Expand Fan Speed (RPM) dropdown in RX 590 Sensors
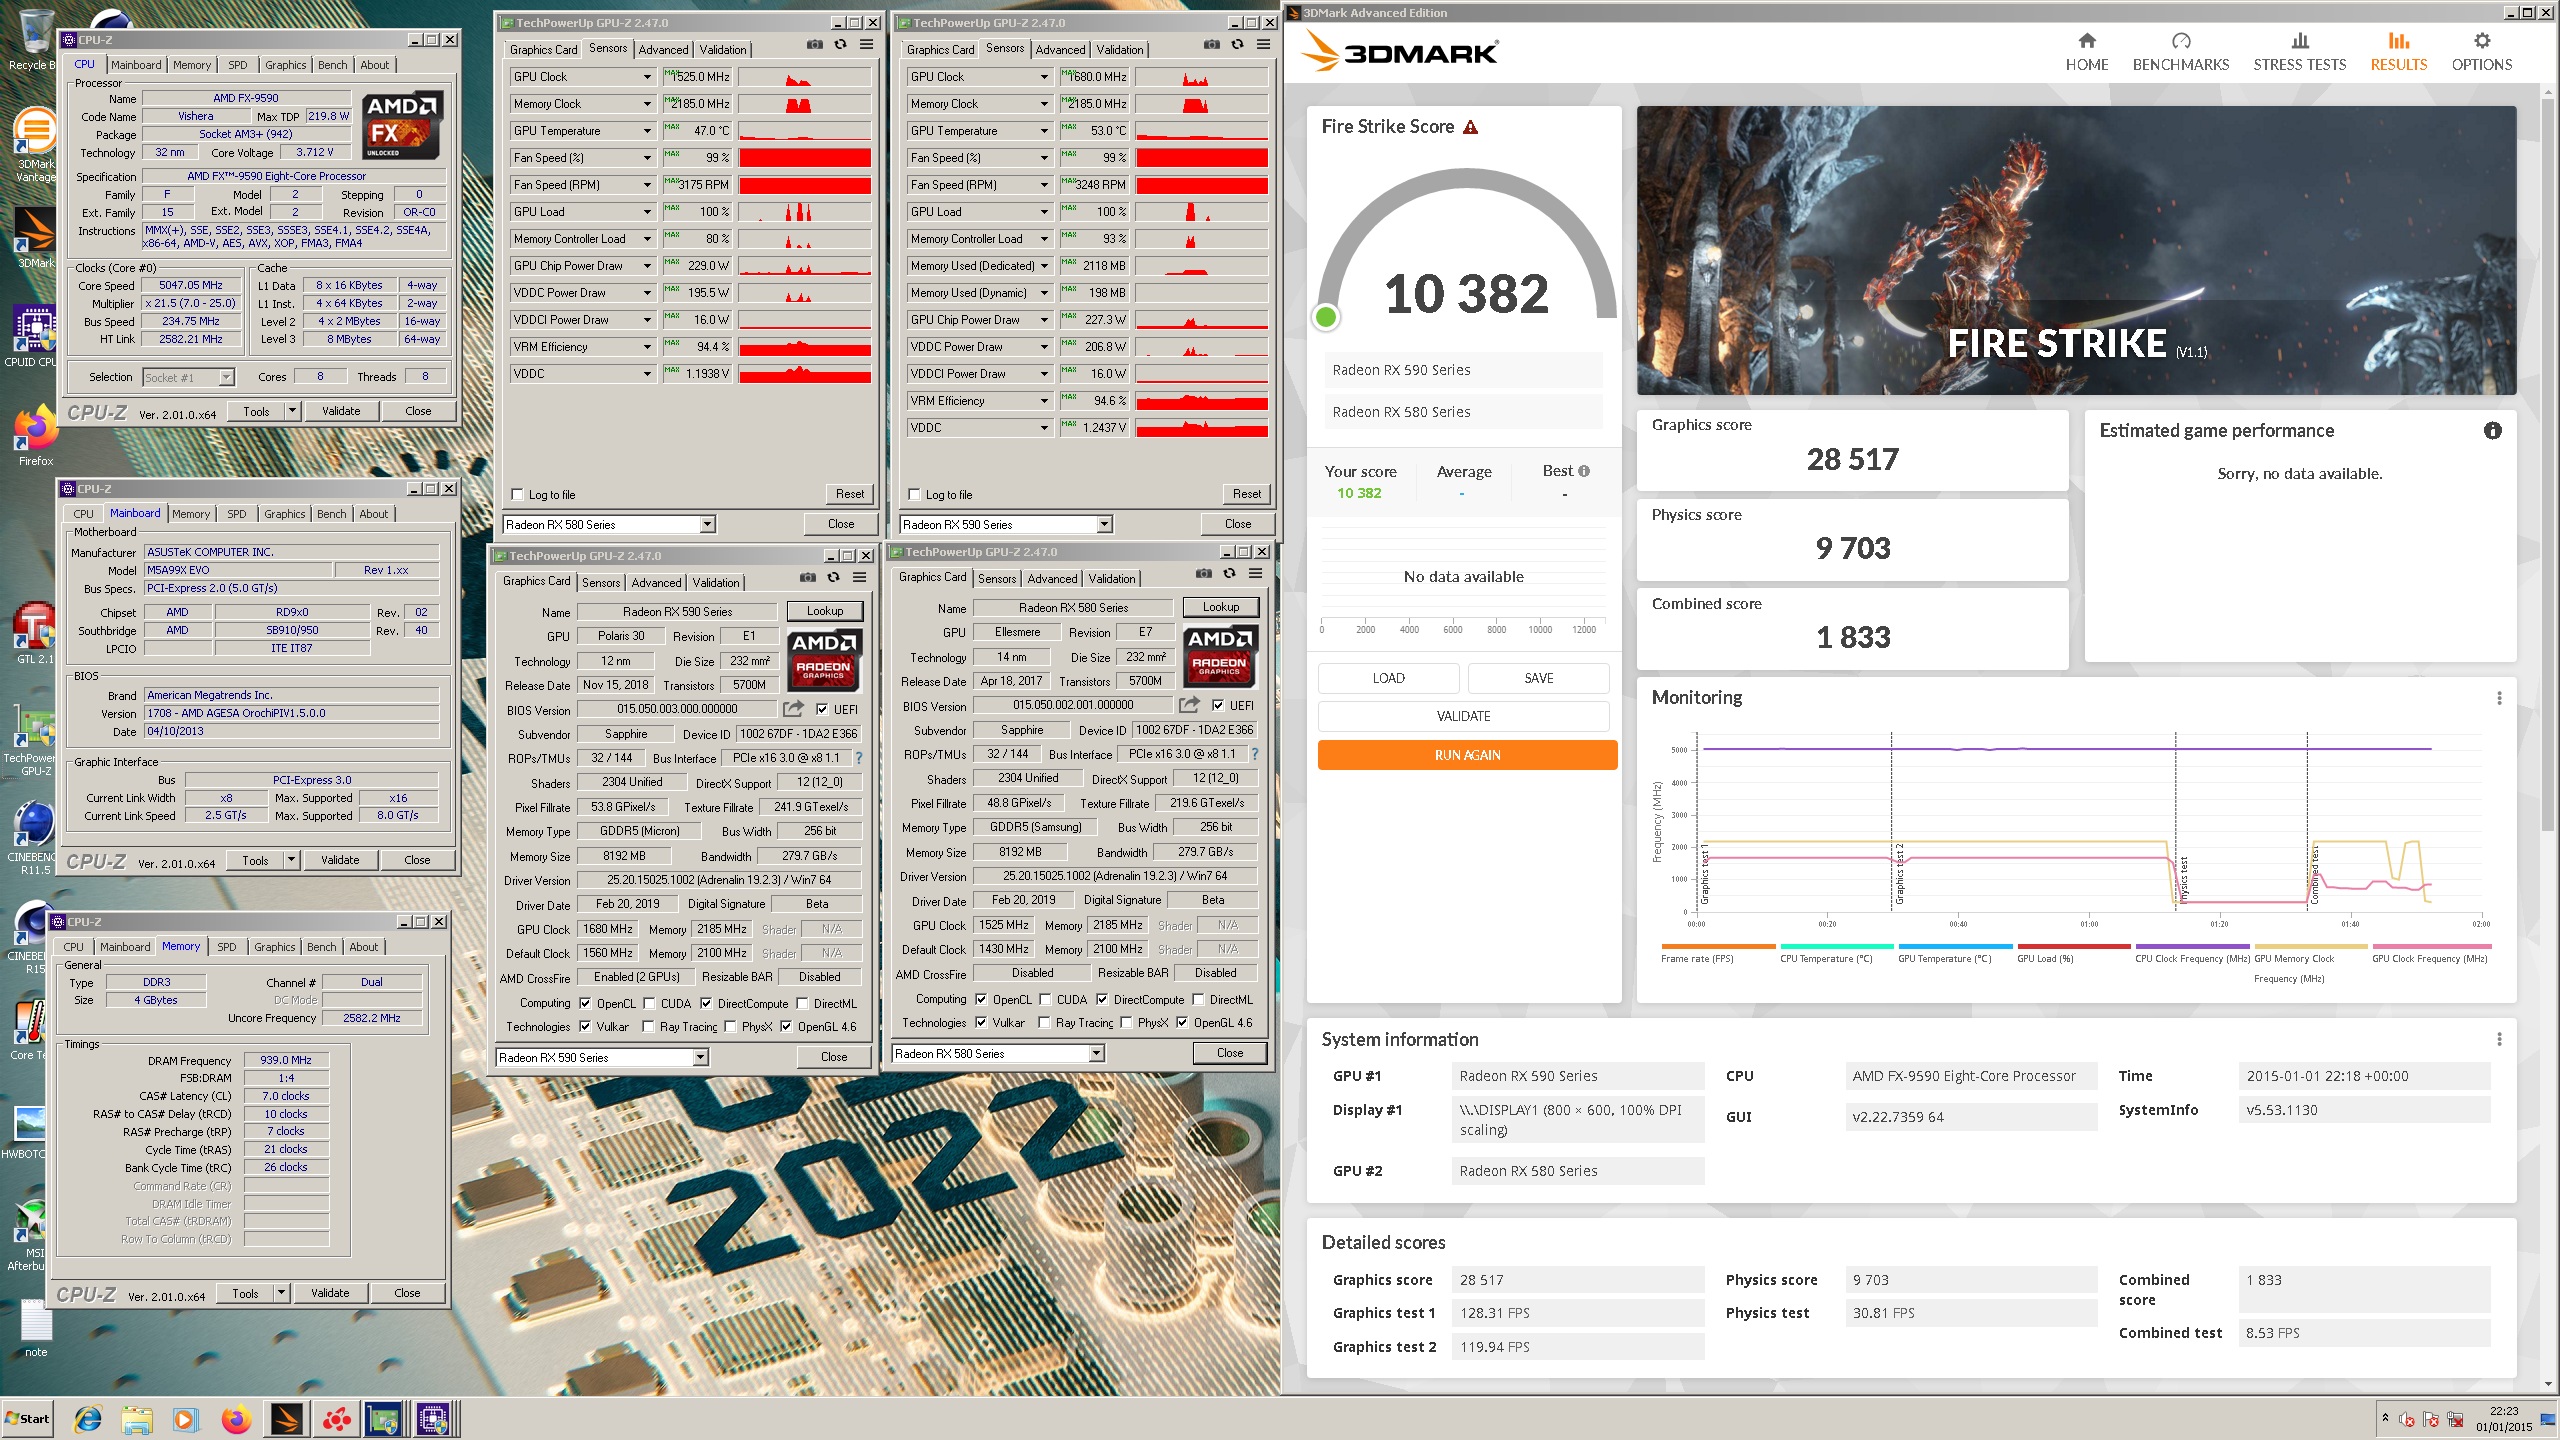Image resolution: width=2560 pixels, height=1440 pixels. [1044, 185]
